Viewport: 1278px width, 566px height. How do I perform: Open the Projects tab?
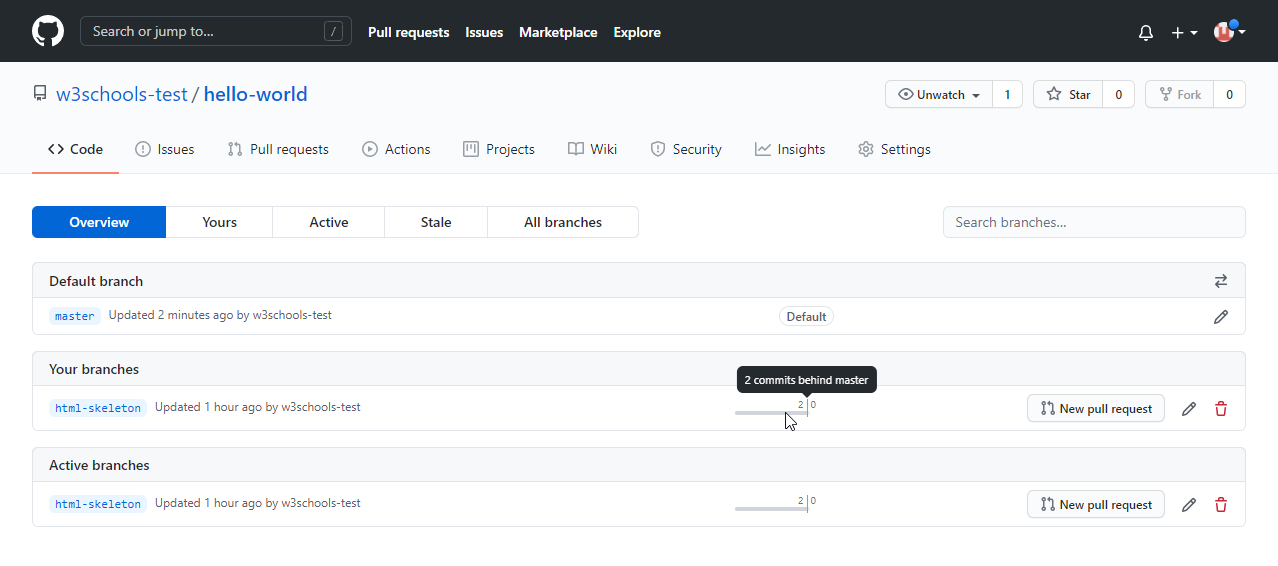point(499,149)
